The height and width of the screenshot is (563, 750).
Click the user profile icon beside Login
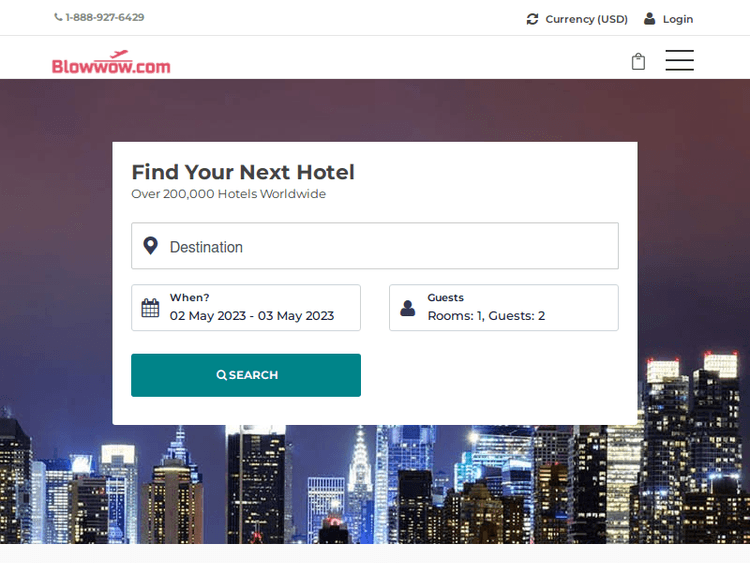tap(650, 19)
